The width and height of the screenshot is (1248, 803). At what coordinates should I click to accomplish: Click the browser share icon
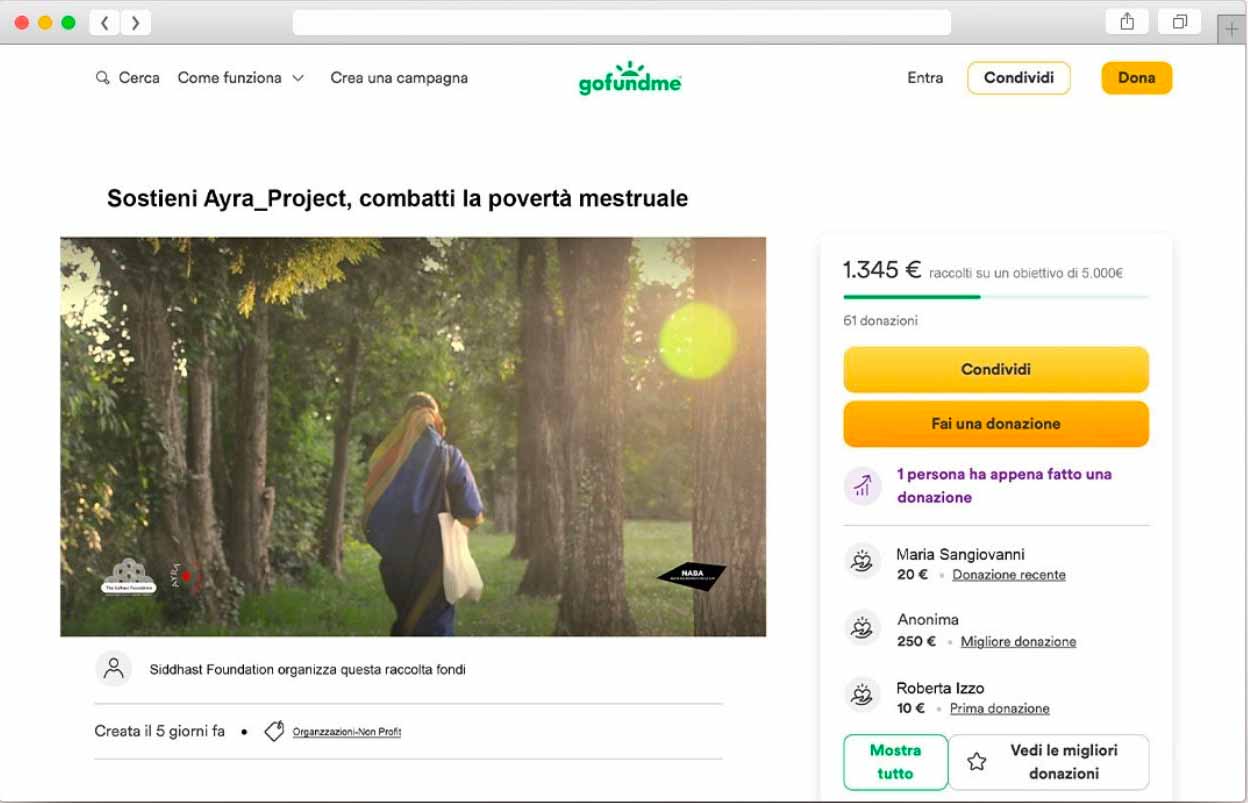click(1127, 22)
